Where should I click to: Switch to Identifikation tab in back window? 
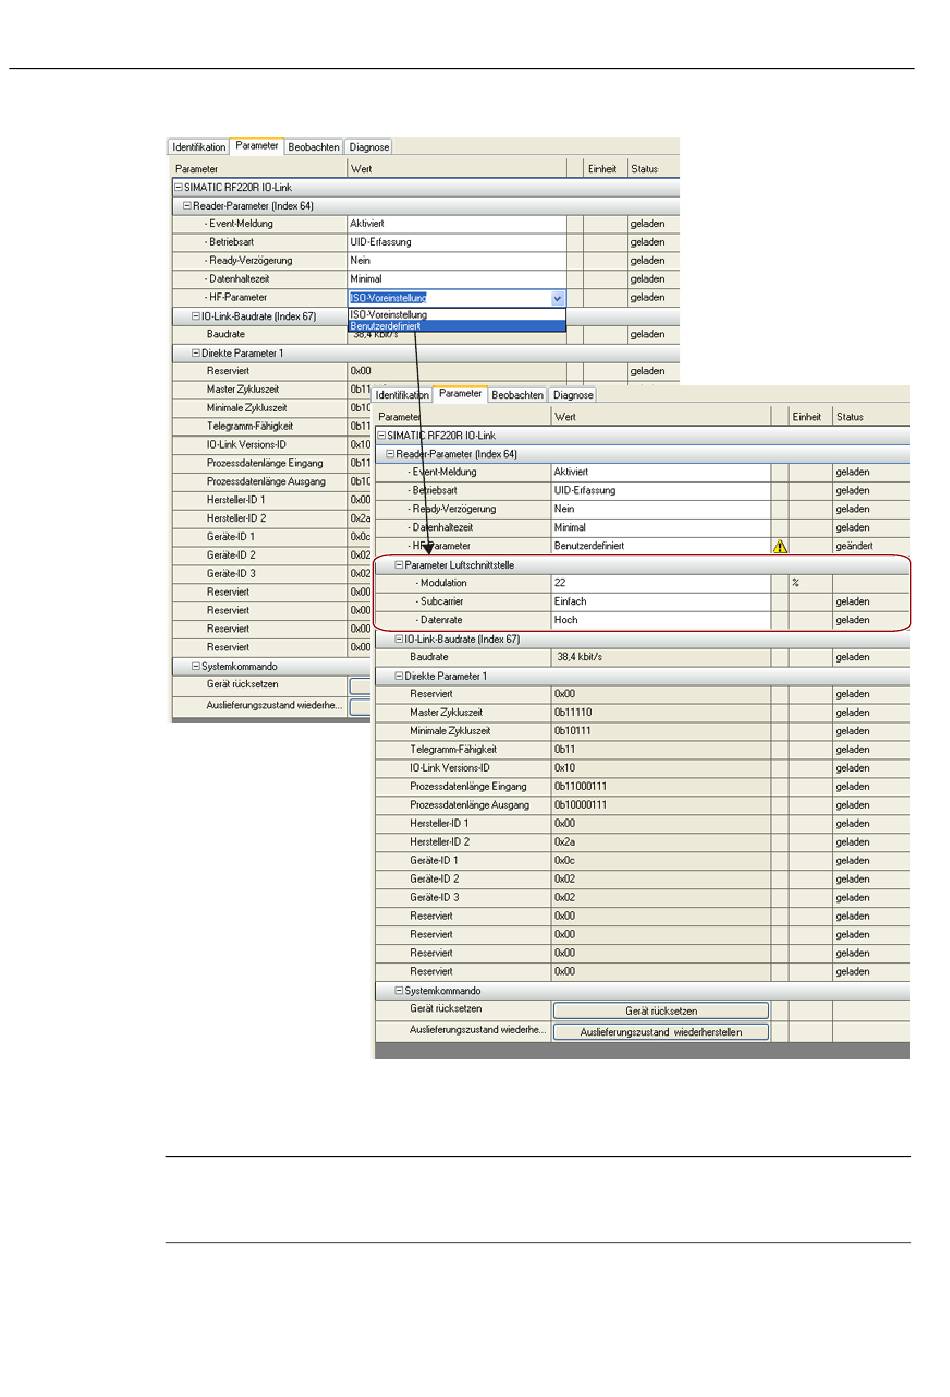(x=199, y=147)
